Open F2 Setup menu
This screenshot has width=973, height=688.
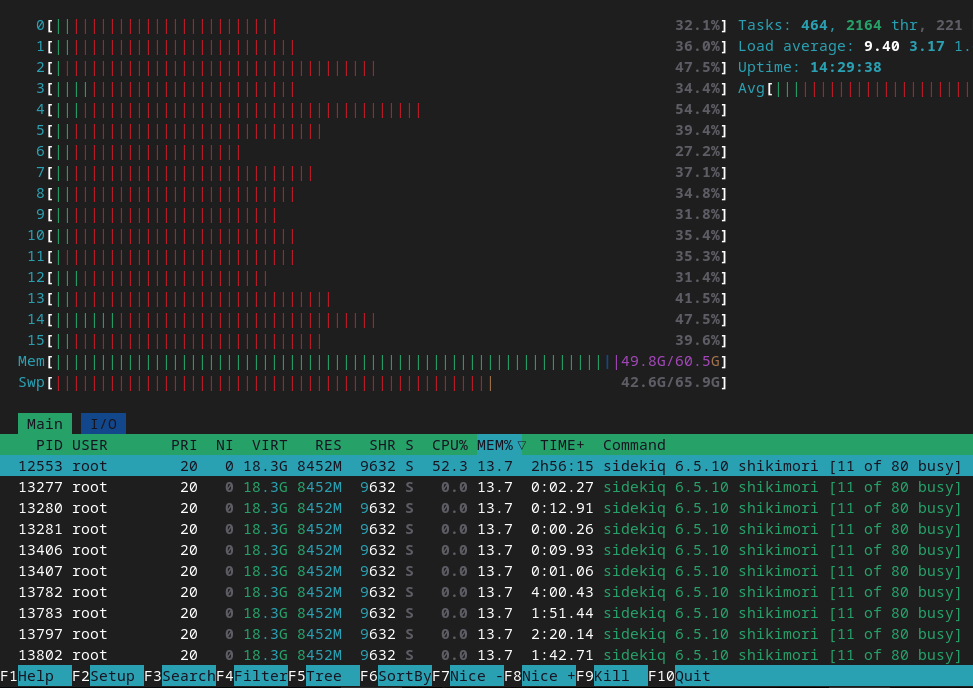[x=112, y=676]
